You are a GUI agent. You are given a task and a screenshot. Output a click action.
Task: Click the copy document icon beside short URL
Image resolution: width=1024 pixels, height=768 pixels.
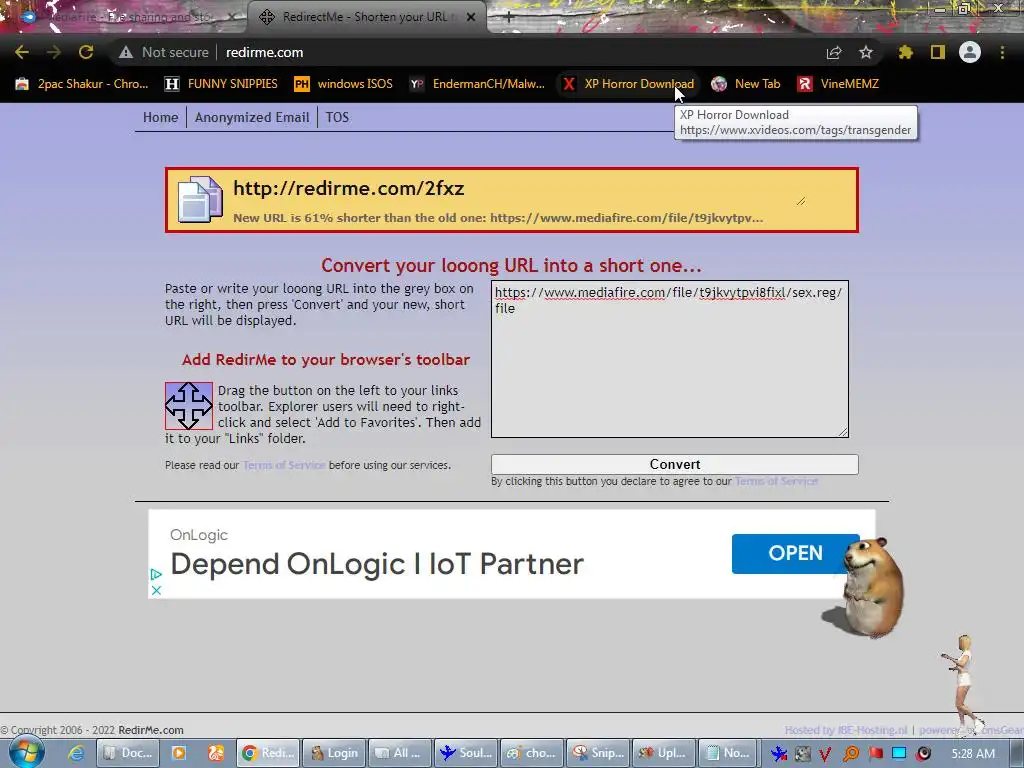point(200,200)
